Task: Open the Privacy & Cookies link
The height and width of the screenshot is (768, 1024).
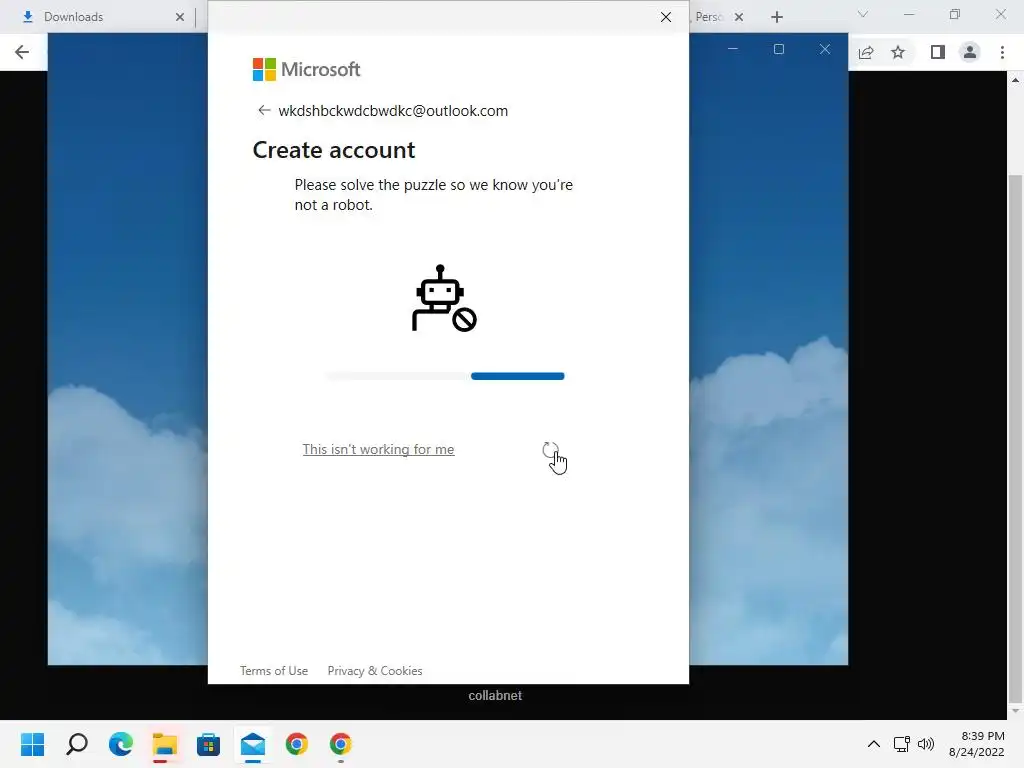Action: tap(375, 671)
